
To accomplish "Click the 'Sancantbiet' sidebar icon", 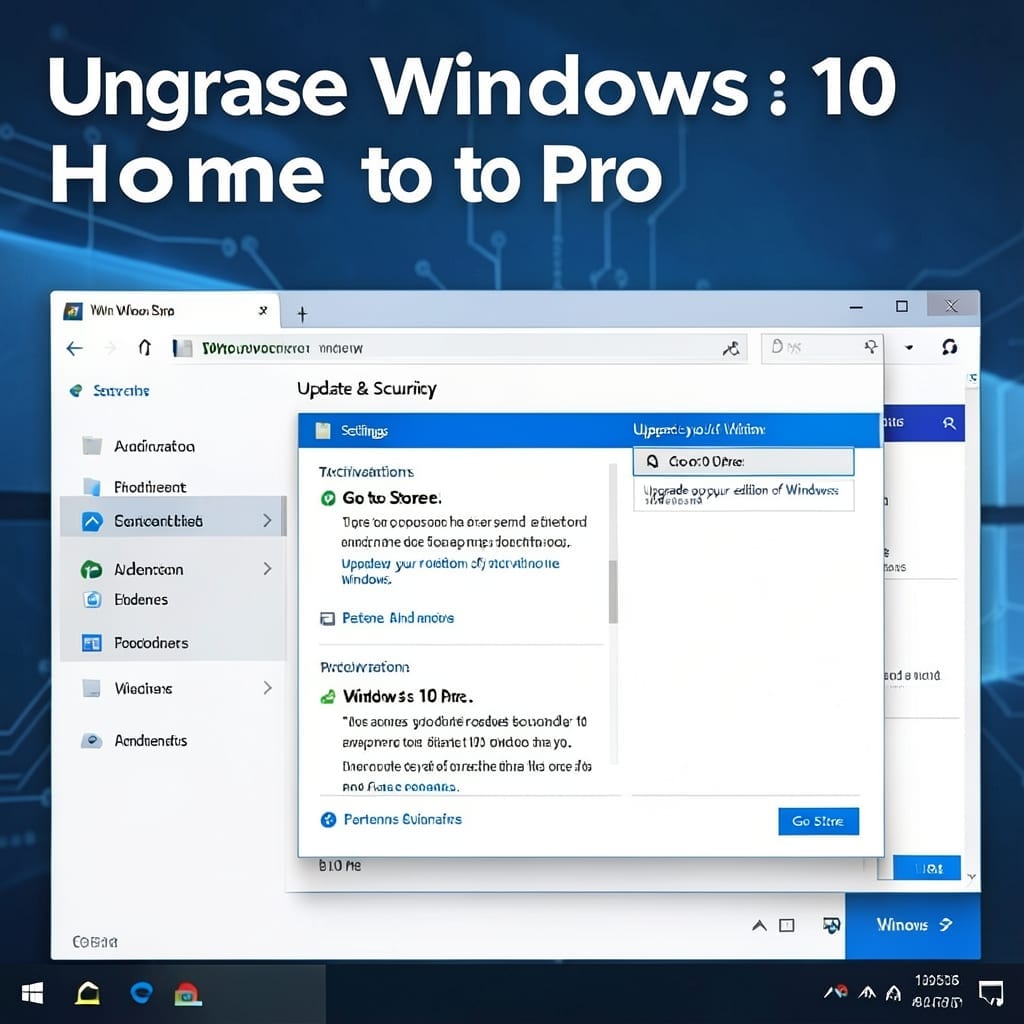I will point(92,521).
